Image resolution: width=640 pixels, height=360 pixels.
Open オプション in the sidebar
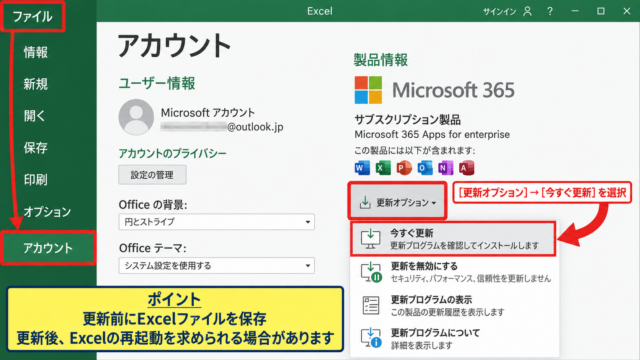click(47, 212)
